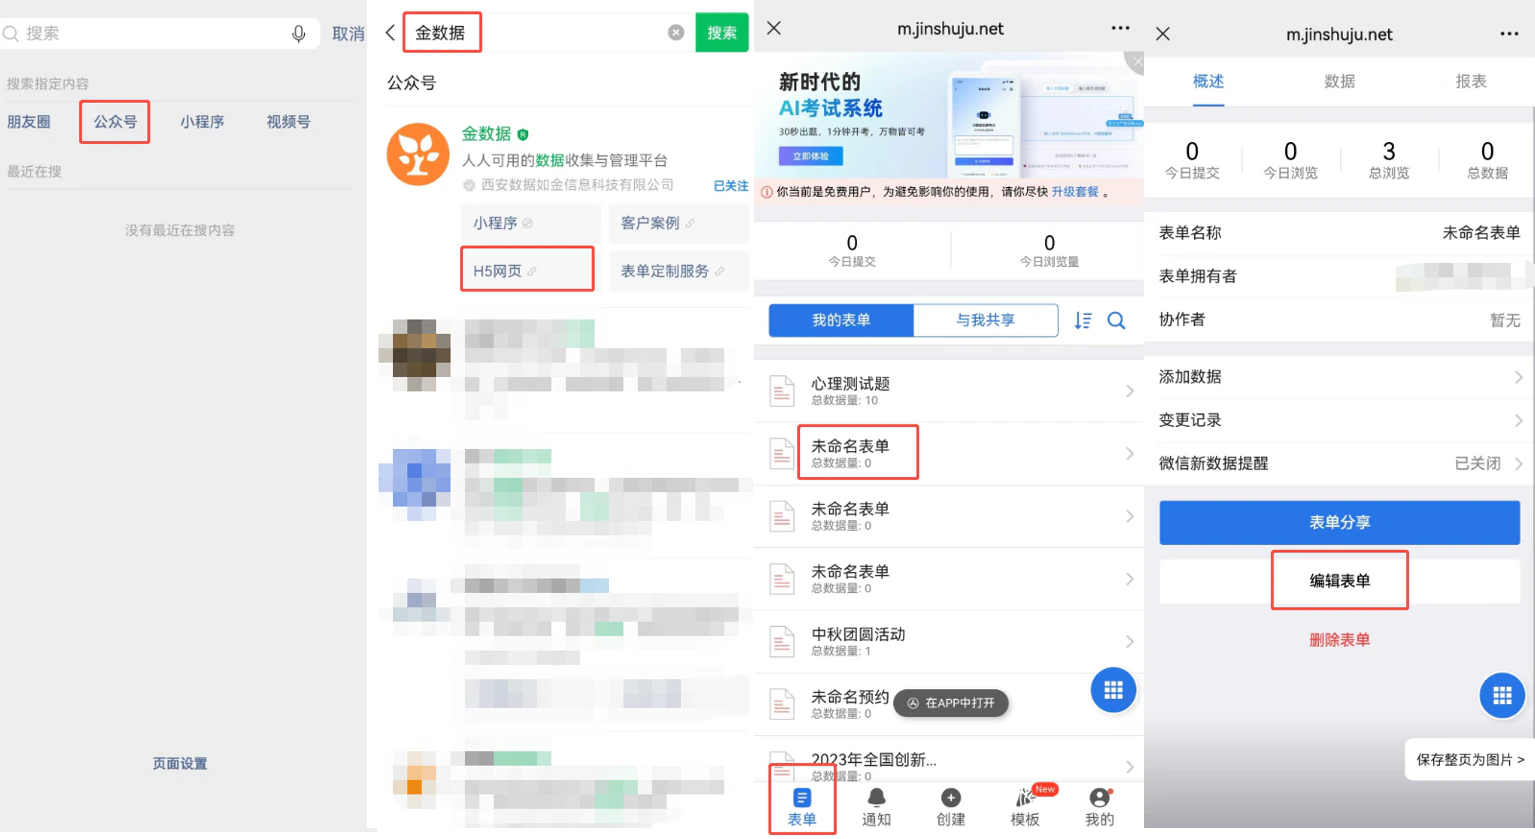
Task: Click blue 表单分享 button
Action: pyautogui.click(x=1339, y=523)
